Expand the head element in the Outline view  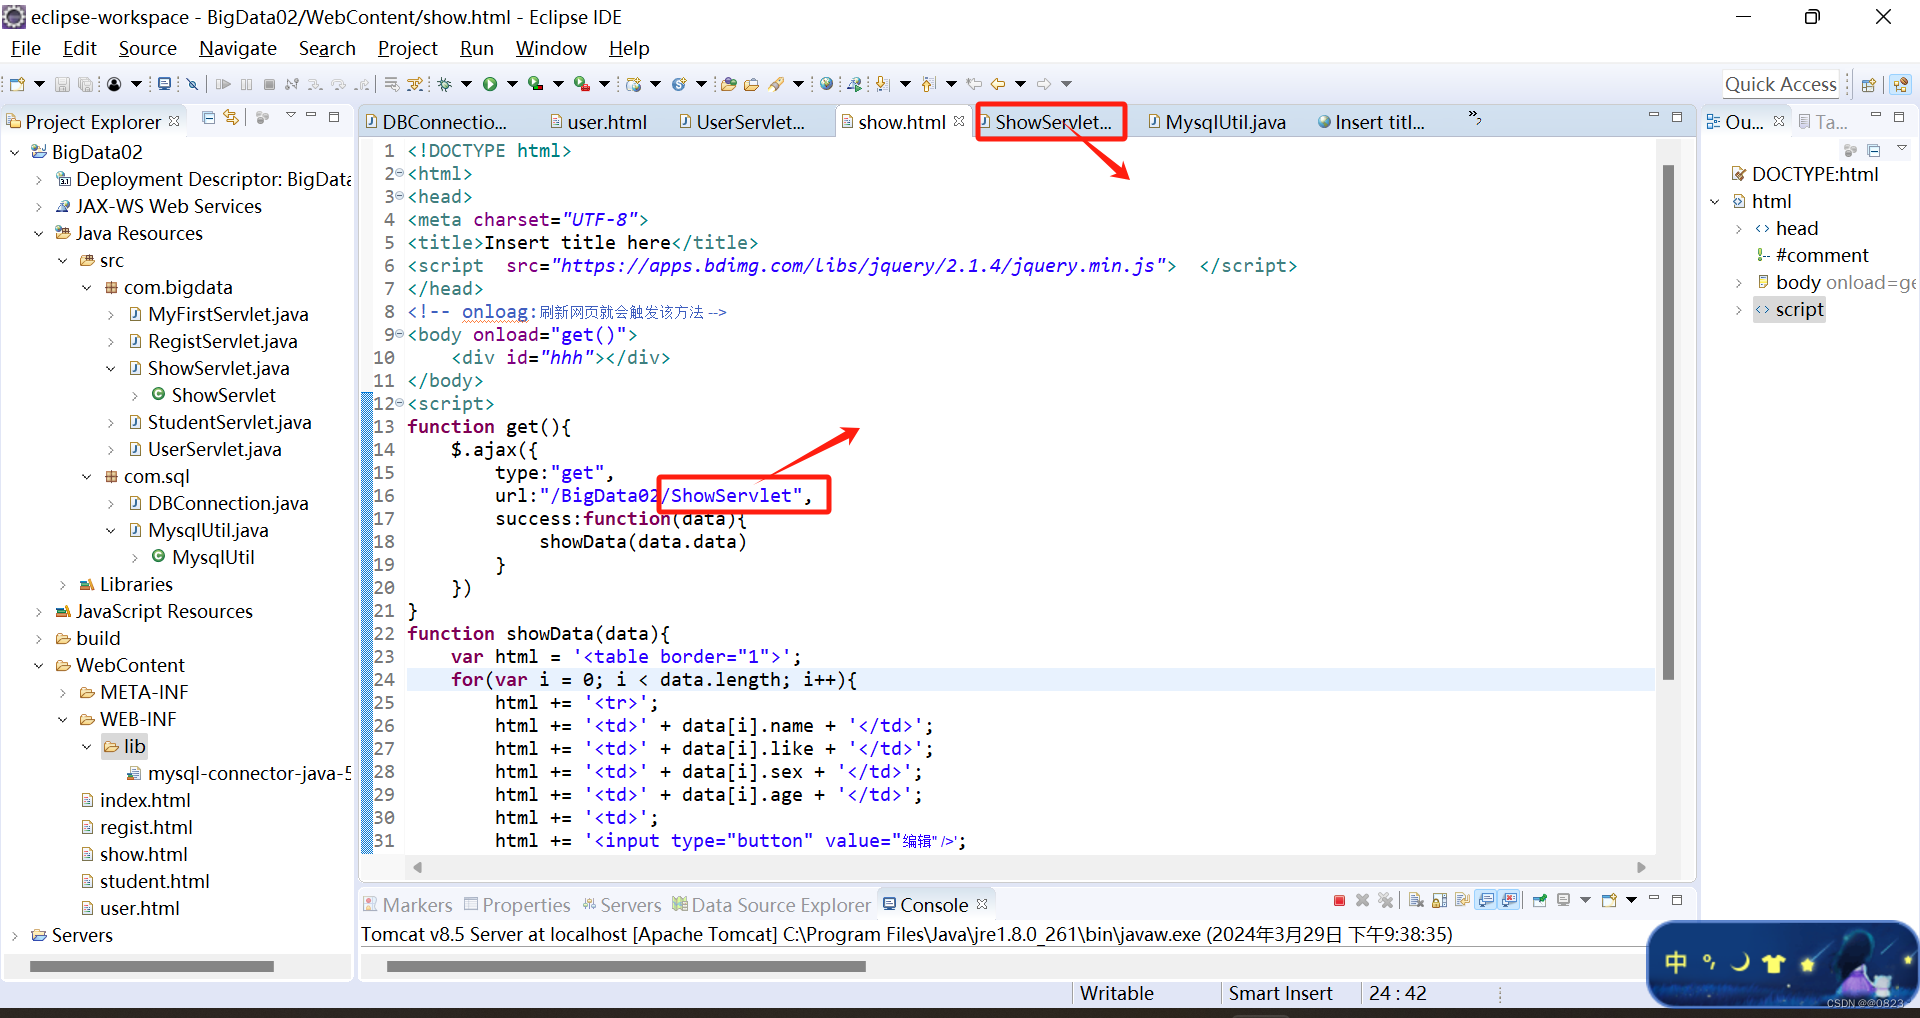[1740, 228]
